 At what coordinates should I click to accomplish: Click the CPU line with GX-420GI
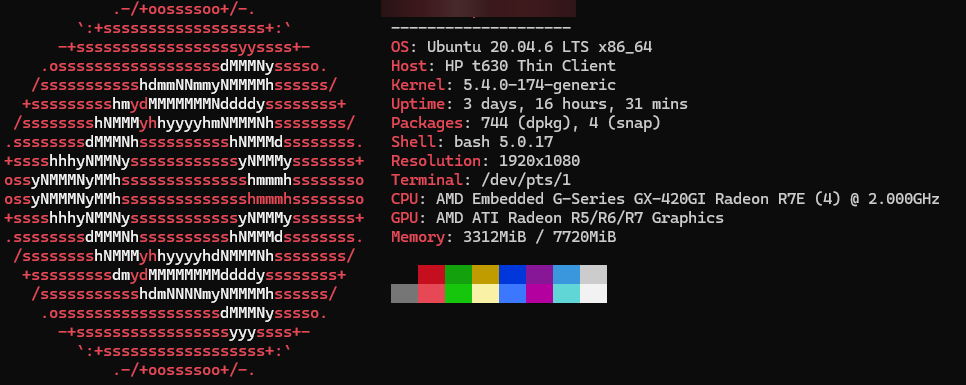coord(665,199)
